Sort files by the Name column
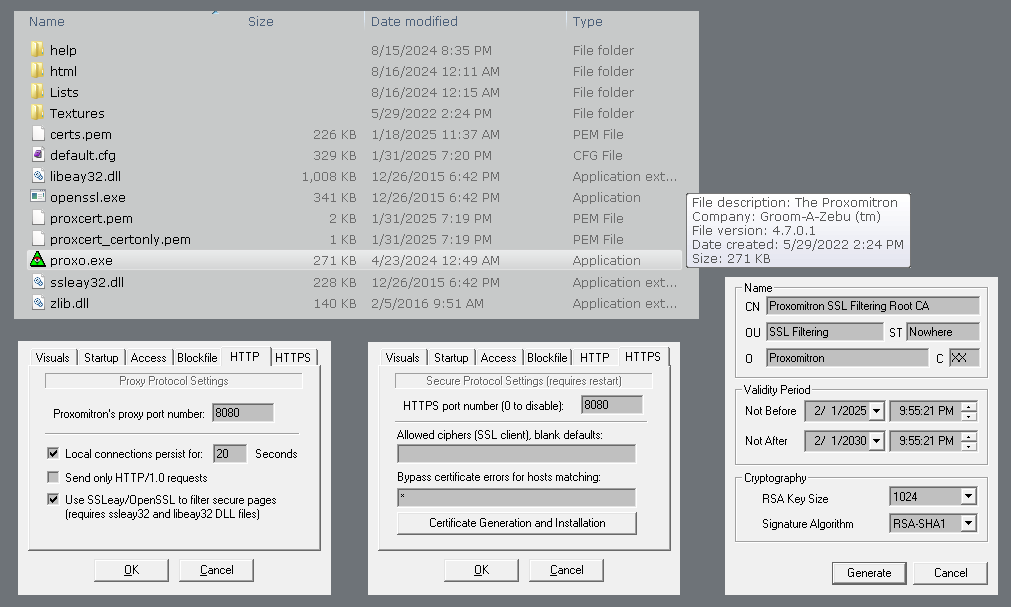The height and width of the screenshot is (607, 1011). pos(46,21)
